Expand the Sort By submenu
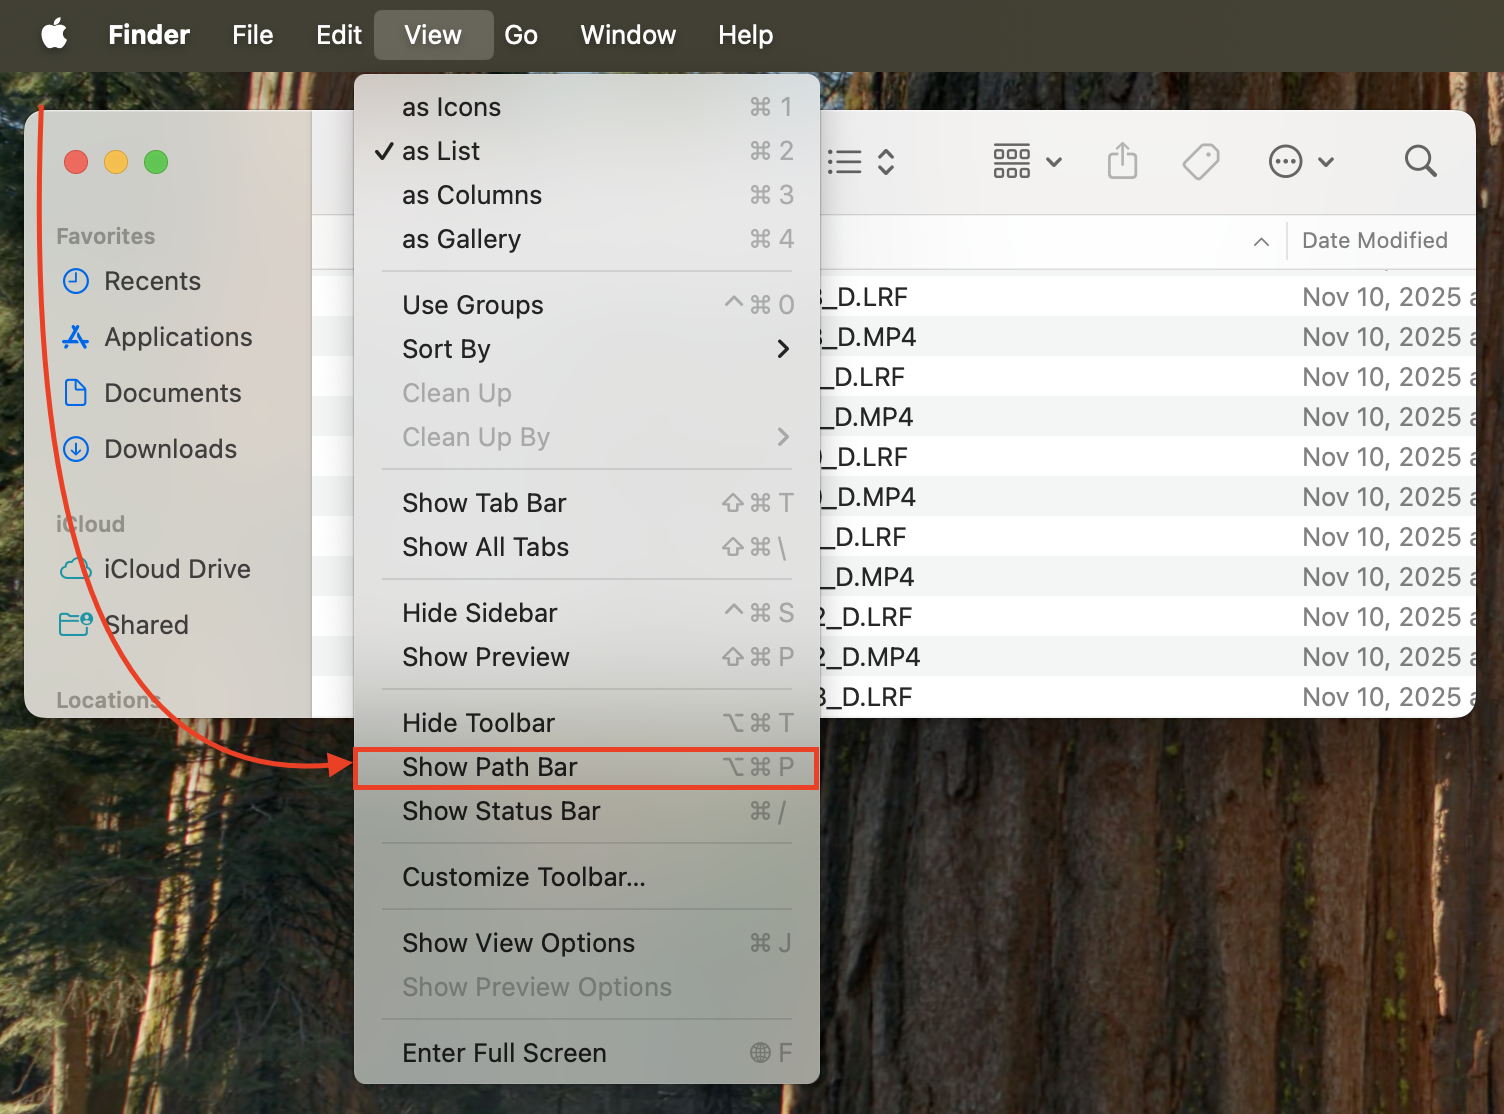Screen dimensions: 1504x1114 point(587,349)
